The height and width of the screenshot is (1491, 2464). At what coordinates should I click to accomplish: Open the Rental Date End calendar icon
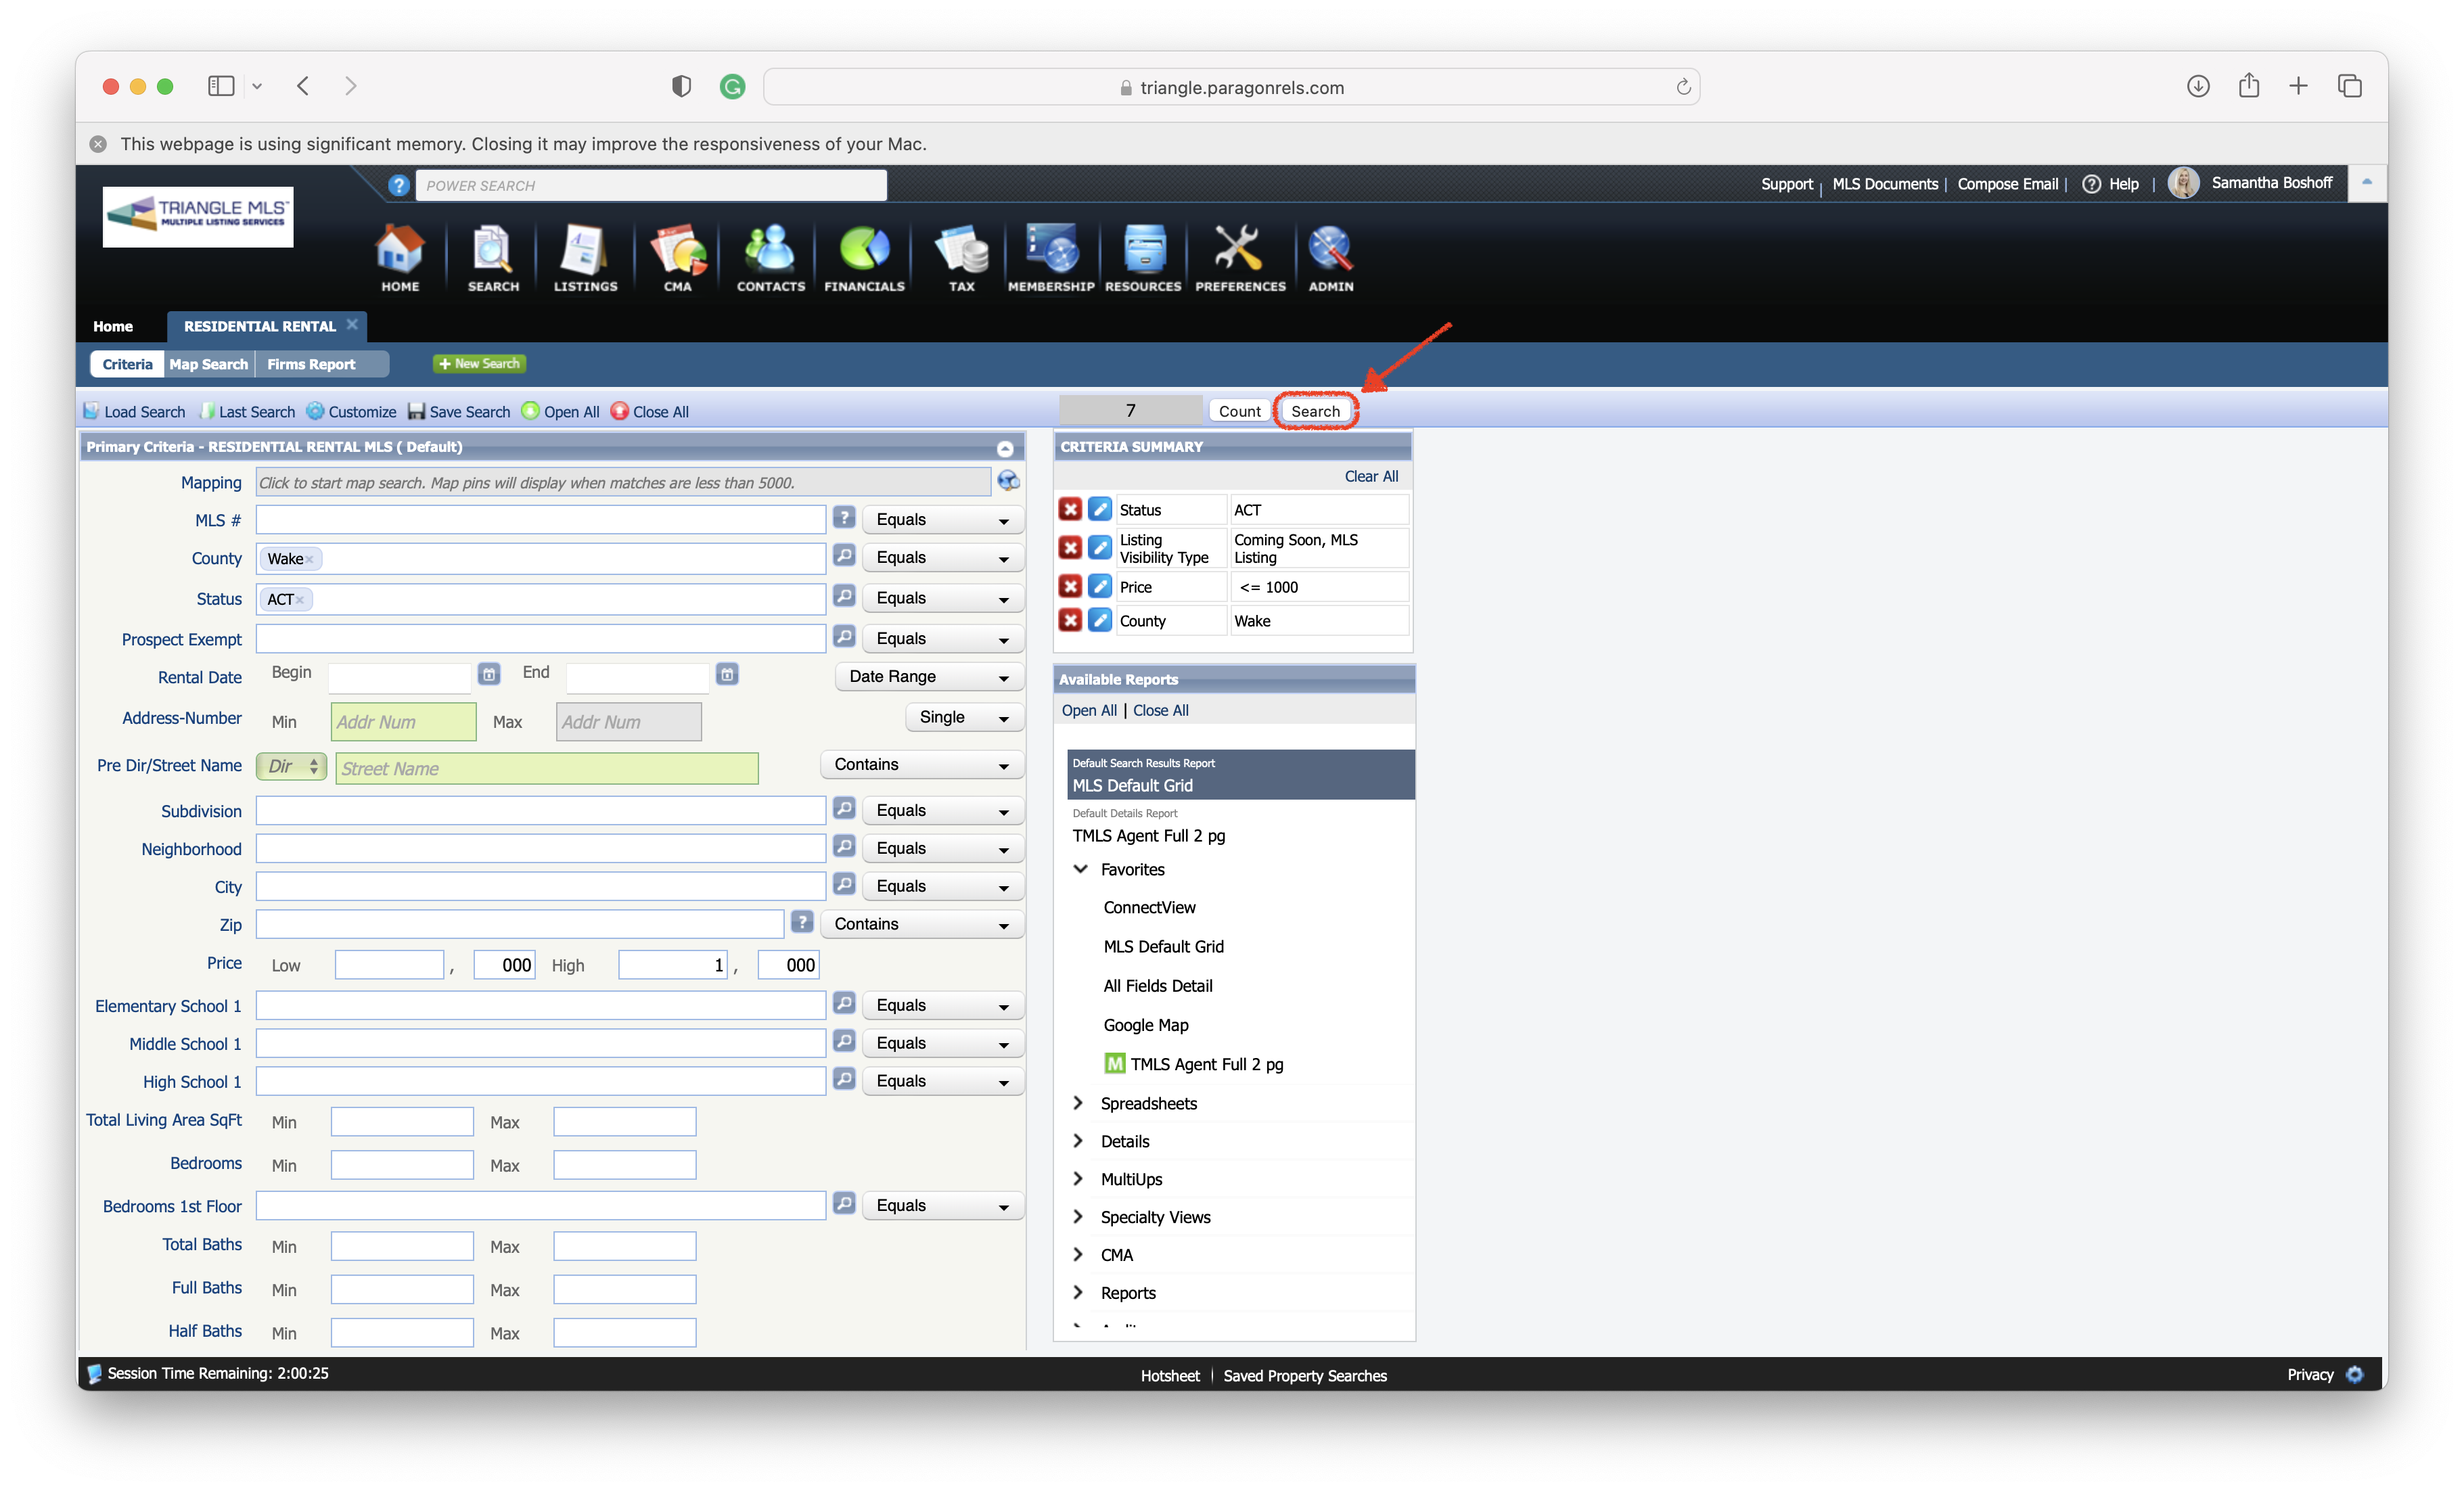point(727,674)
